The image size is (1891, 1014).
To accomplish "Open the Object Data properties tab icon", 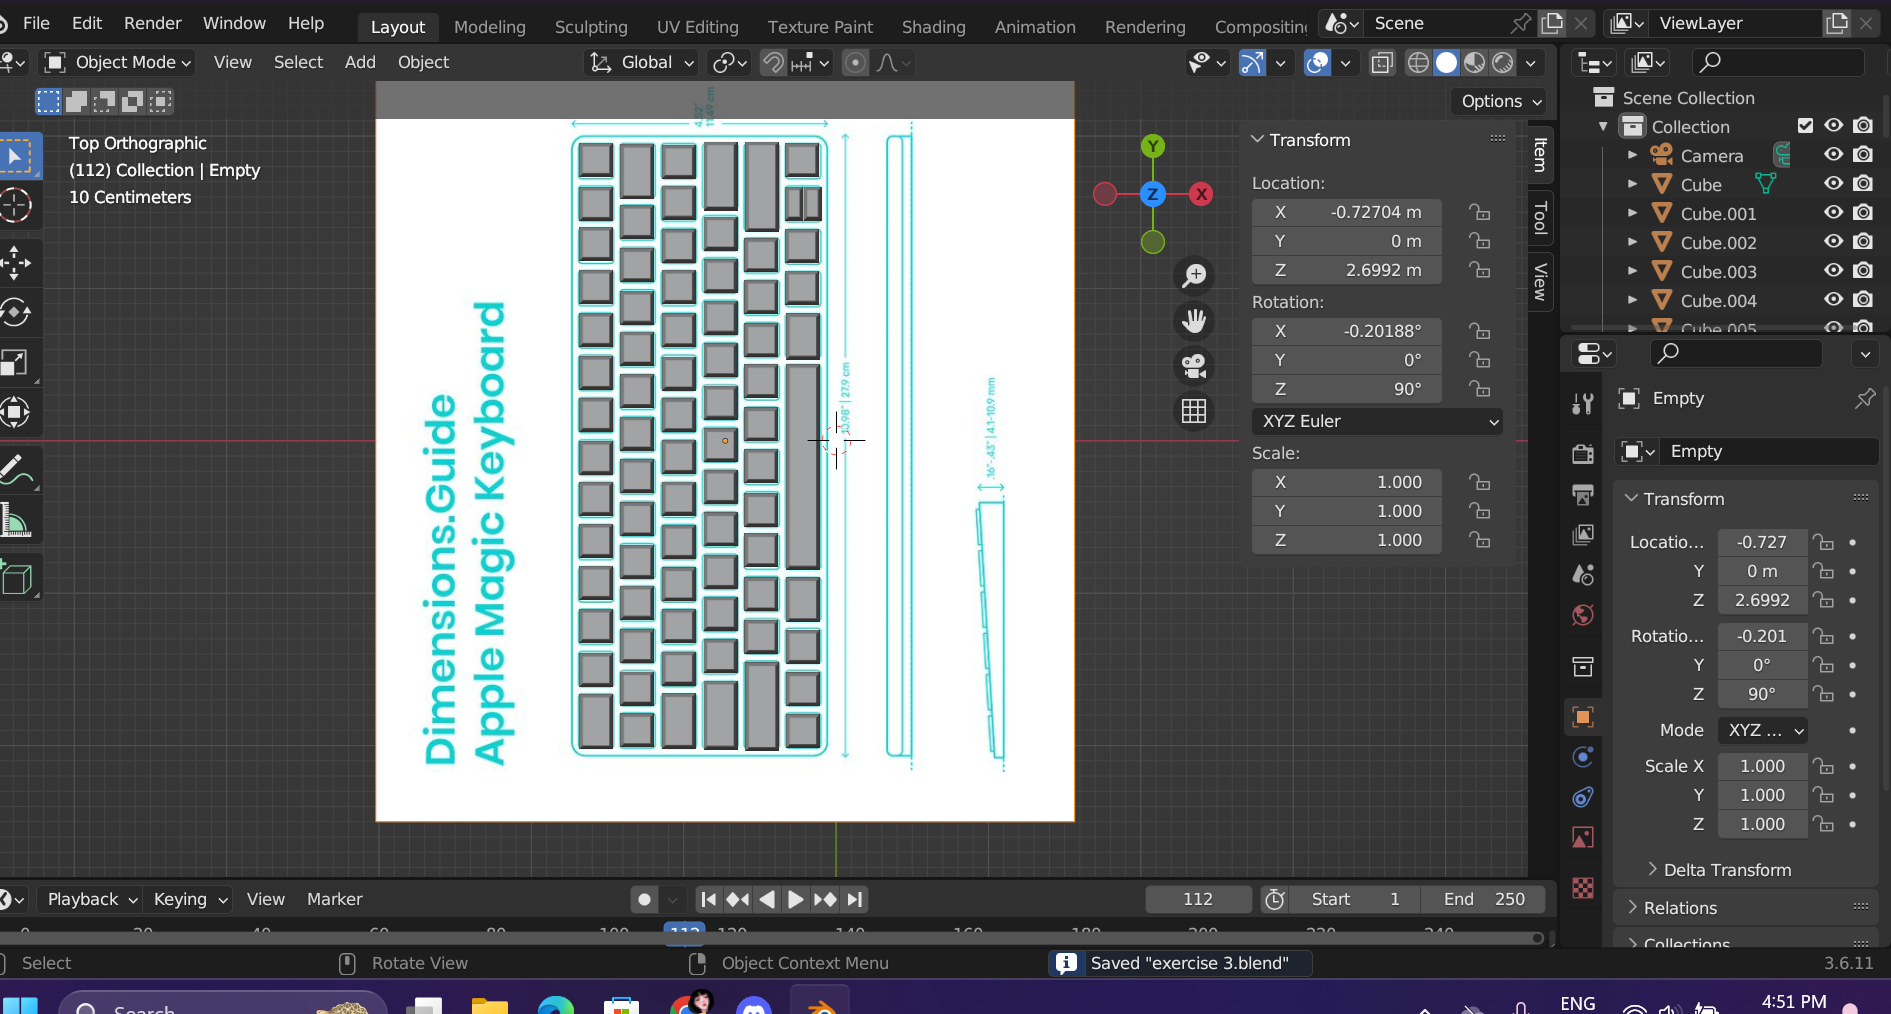I will tap(1582, 838).
